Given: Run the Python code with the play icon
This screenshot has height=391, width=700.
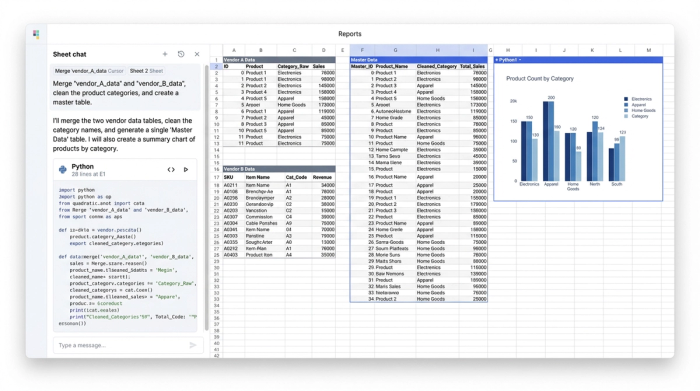Looking at the screenshot, I should pyautogui.click(x=186, y=170).
